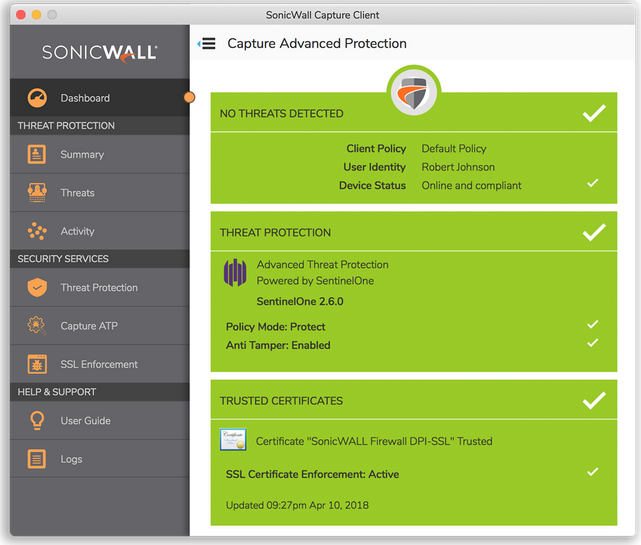This screenshot has width=641, height=545.
Task: Open the User Guide
Action: tap(100, 421)
